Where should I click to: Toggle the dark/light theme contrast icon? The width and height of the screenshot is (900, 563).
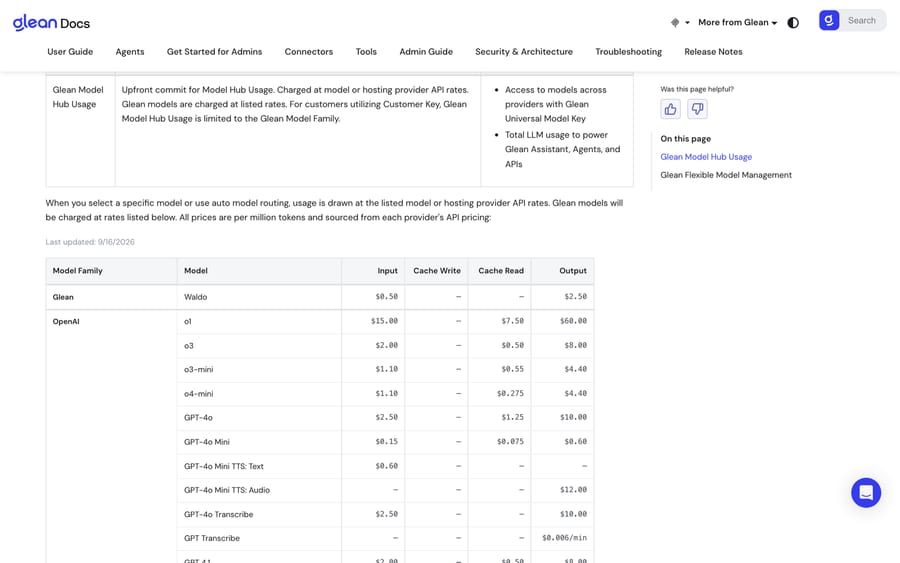coord(793,22)
